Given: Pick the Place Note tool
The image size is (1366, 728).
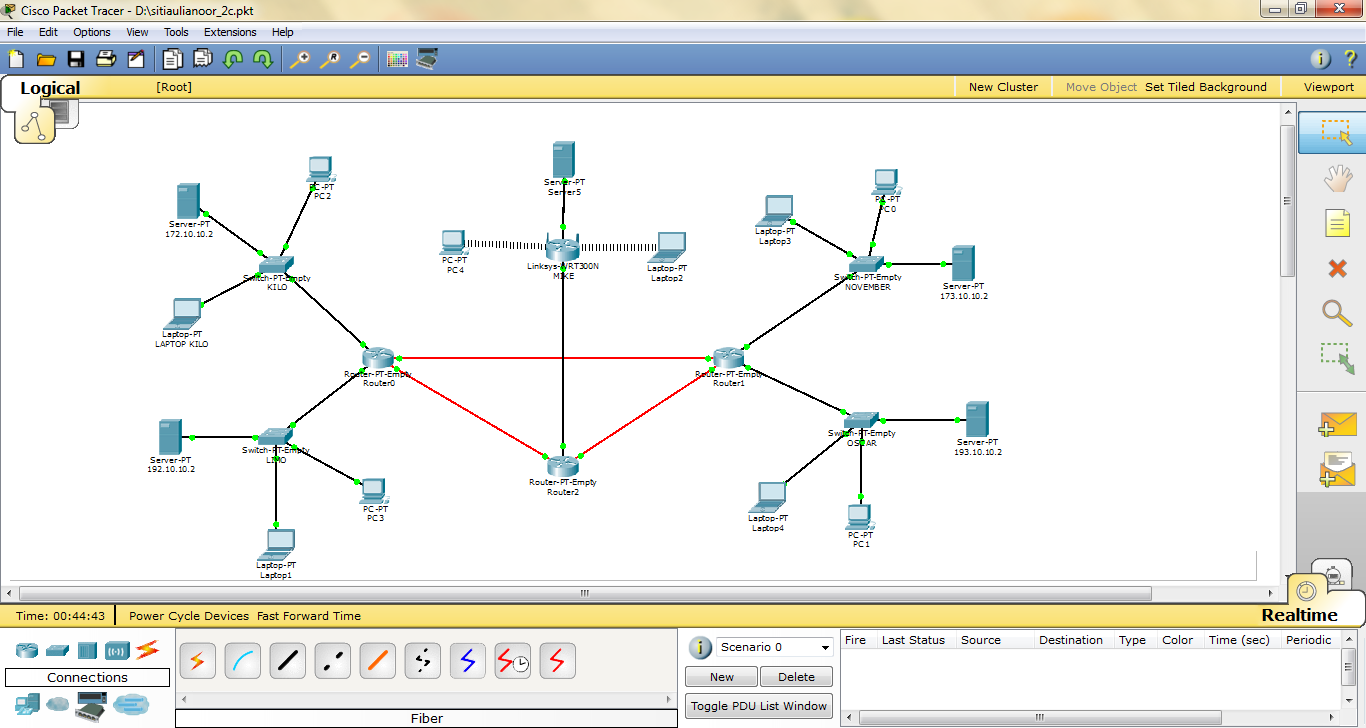Looking at the screenshot, I should click(x=1337, y=223).
